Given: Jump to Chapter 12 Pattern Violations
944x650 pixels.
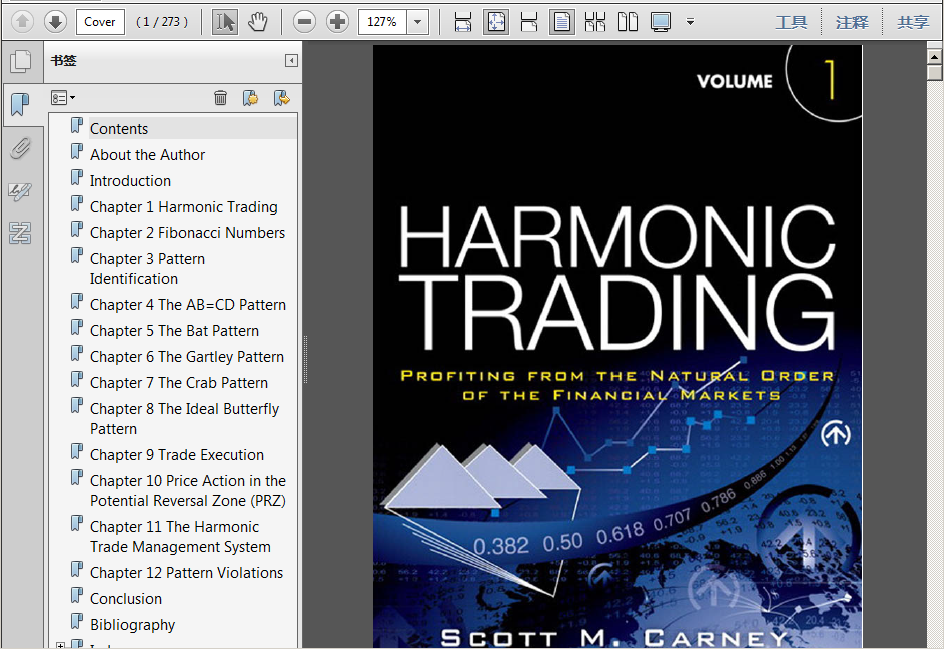Looking at the screenshot, I should coord(187,572).
